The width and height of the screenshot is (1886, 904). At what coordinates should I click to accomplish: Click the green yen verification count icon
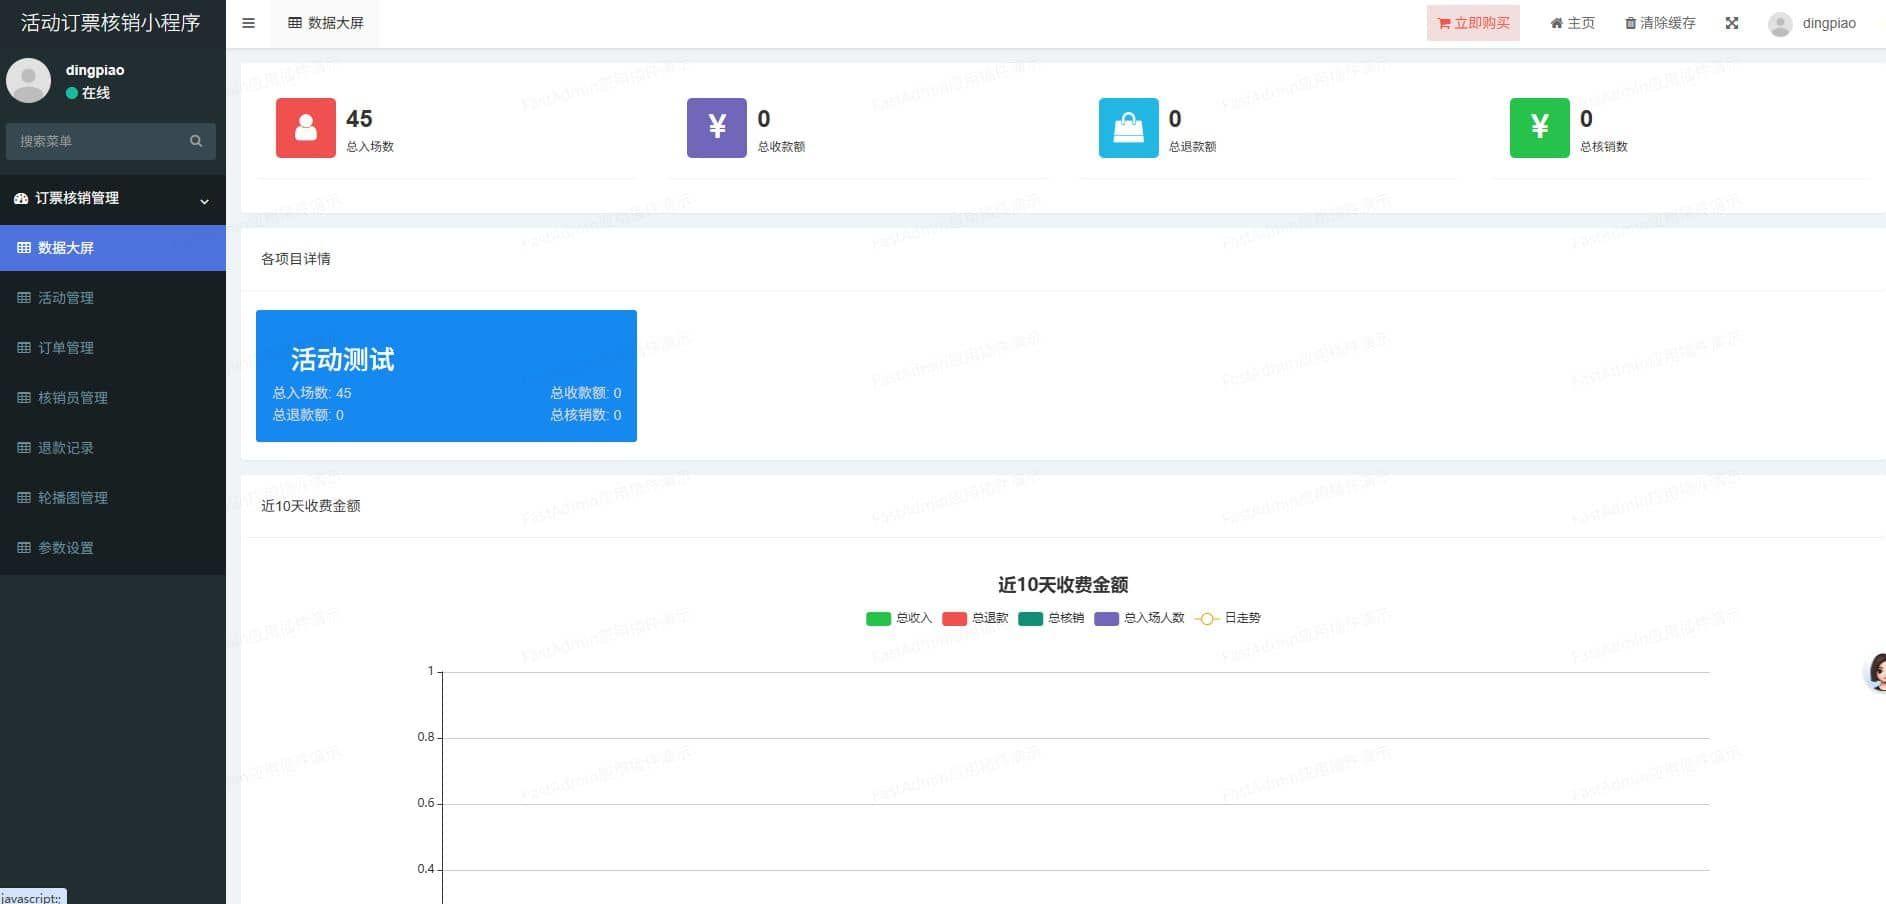tap(1539, 128)
